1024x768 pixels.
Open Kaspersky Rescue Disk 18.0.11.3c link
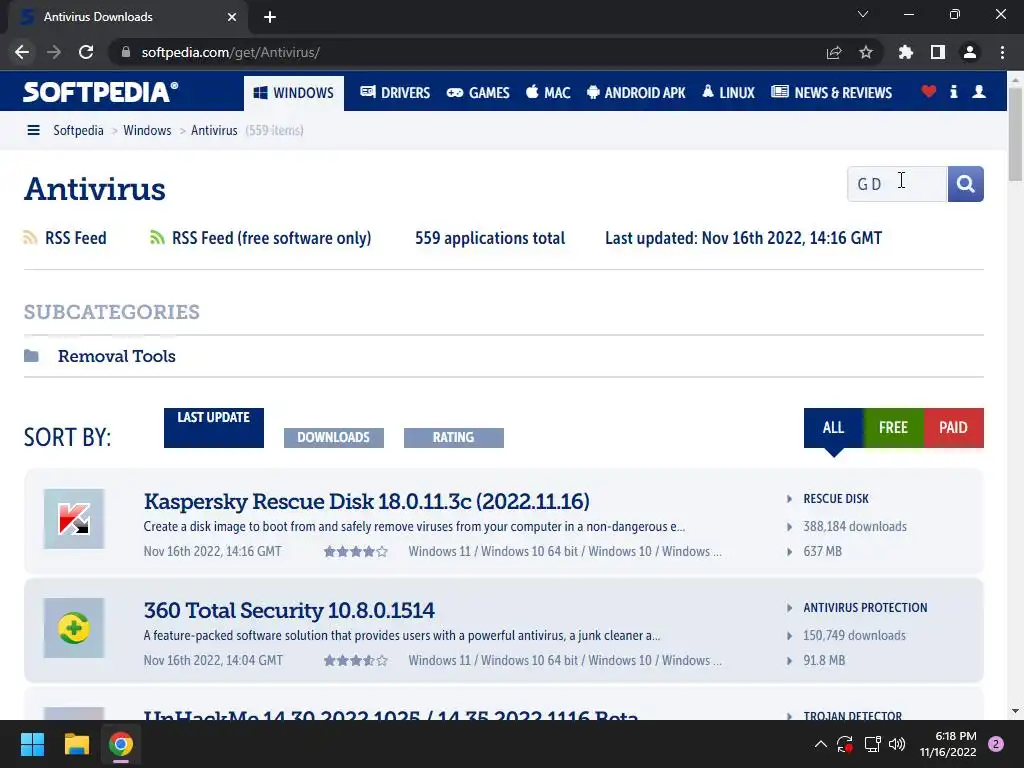click(x=366, y=502)
